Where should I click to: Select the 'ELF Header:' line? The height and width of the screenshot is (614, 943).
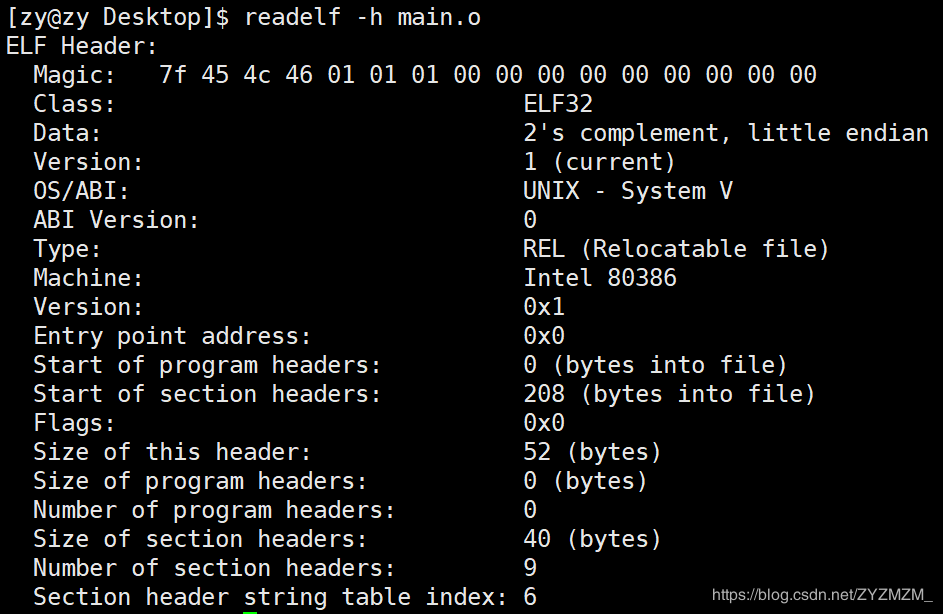coord(82,46)
